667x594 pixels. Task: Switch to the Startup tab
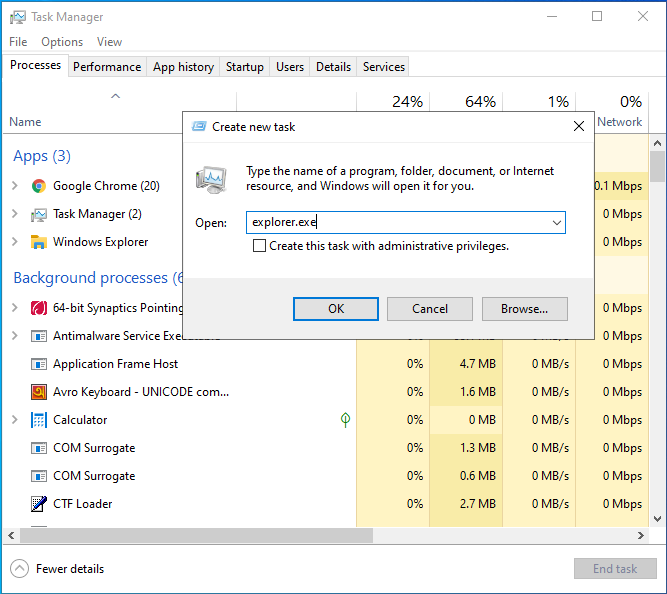click(x=245, y=67)
